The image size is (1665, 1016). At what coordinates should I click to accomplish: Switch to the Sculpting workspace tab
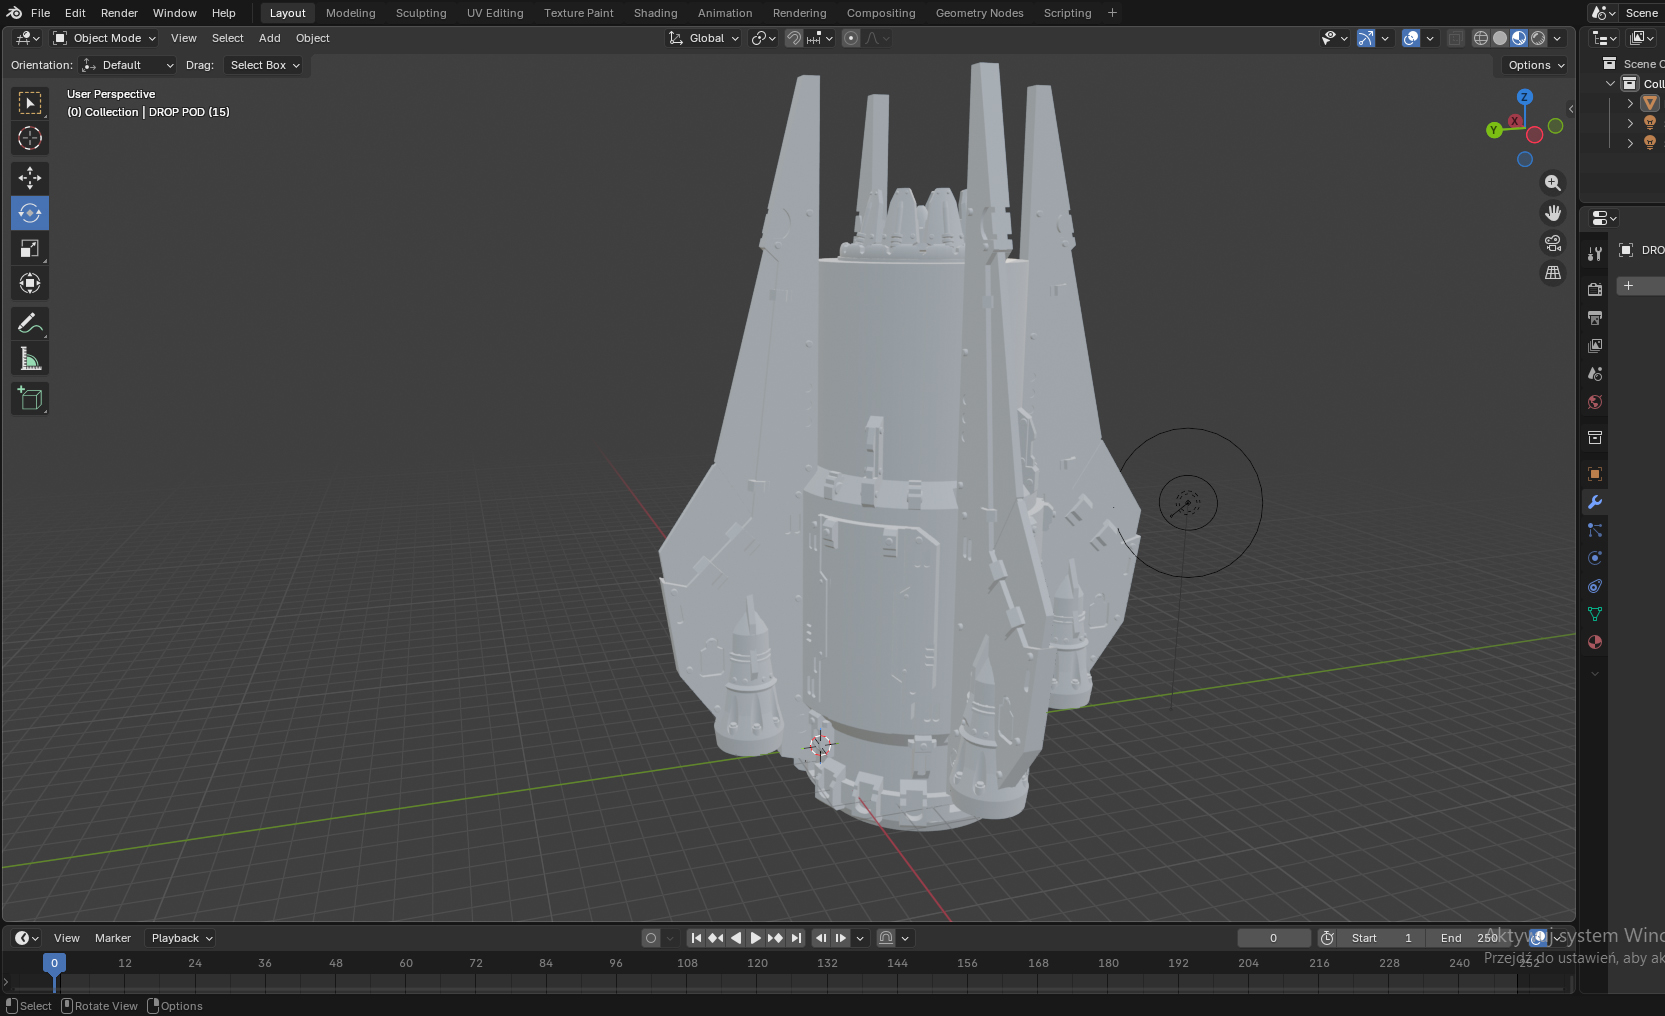(x=421, y=13)
